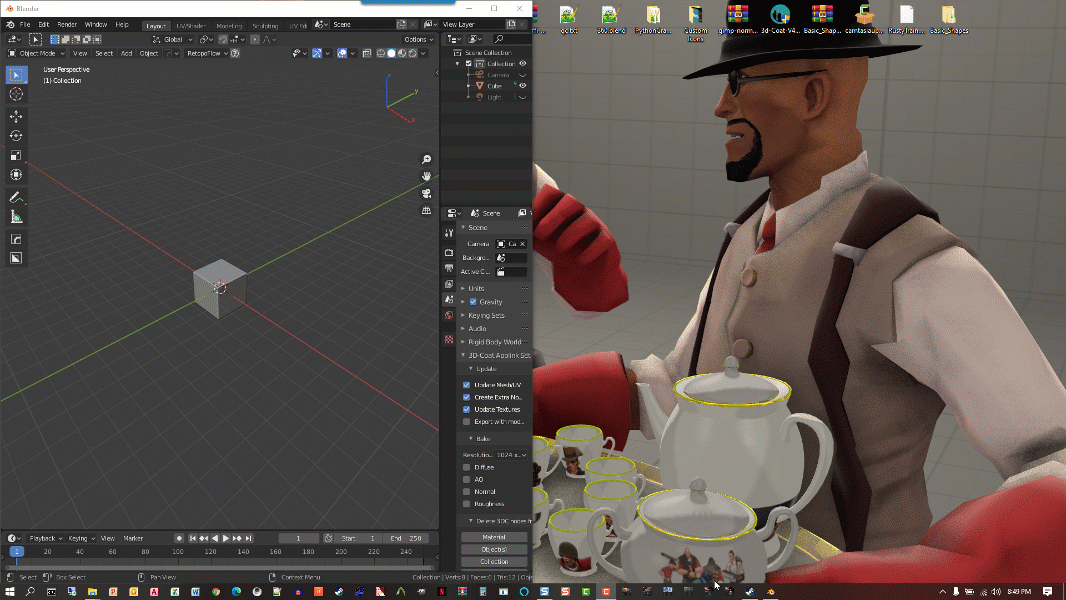
Task: Open the Object Mode dropdown
Action: (x=36, y=53)
